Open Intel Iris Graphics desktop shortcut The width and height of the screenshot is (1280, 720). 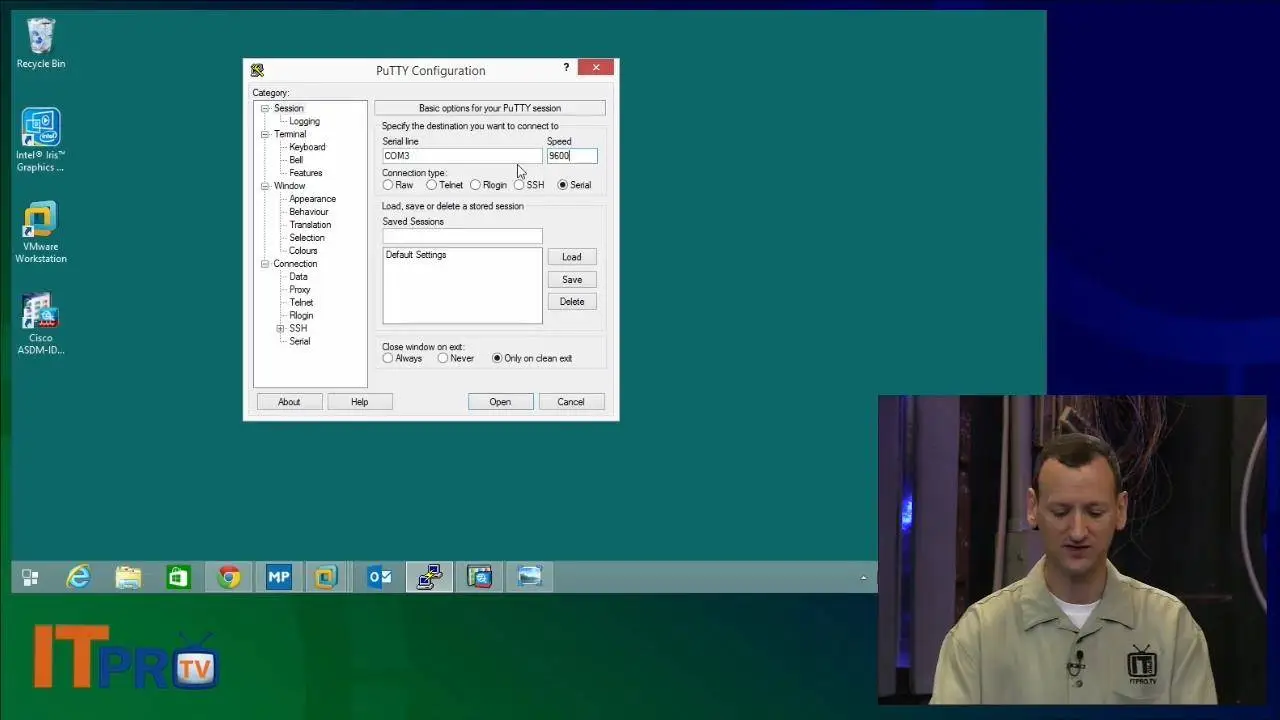point(41,140)
